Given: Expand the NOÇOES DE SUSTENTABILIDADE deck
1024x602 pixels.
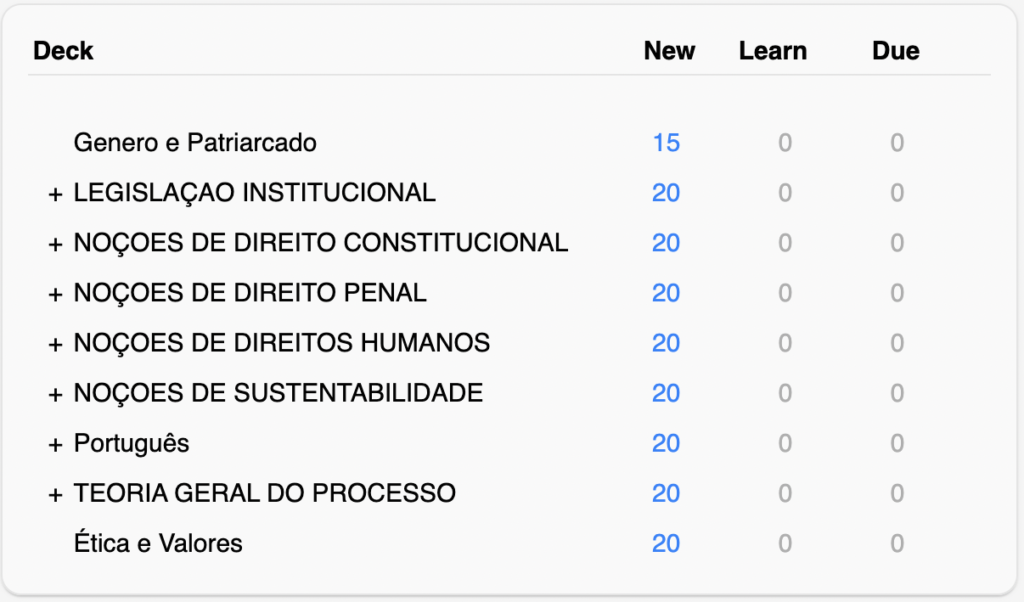Looking at the screenshot, I should (55, 394).
